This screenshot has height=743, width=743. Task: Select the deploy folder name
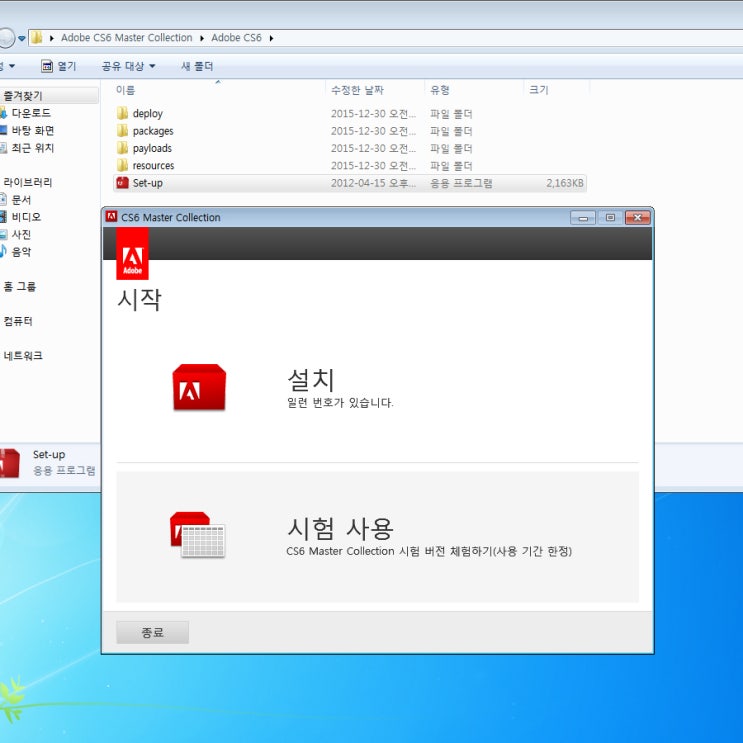click(147, 114)
